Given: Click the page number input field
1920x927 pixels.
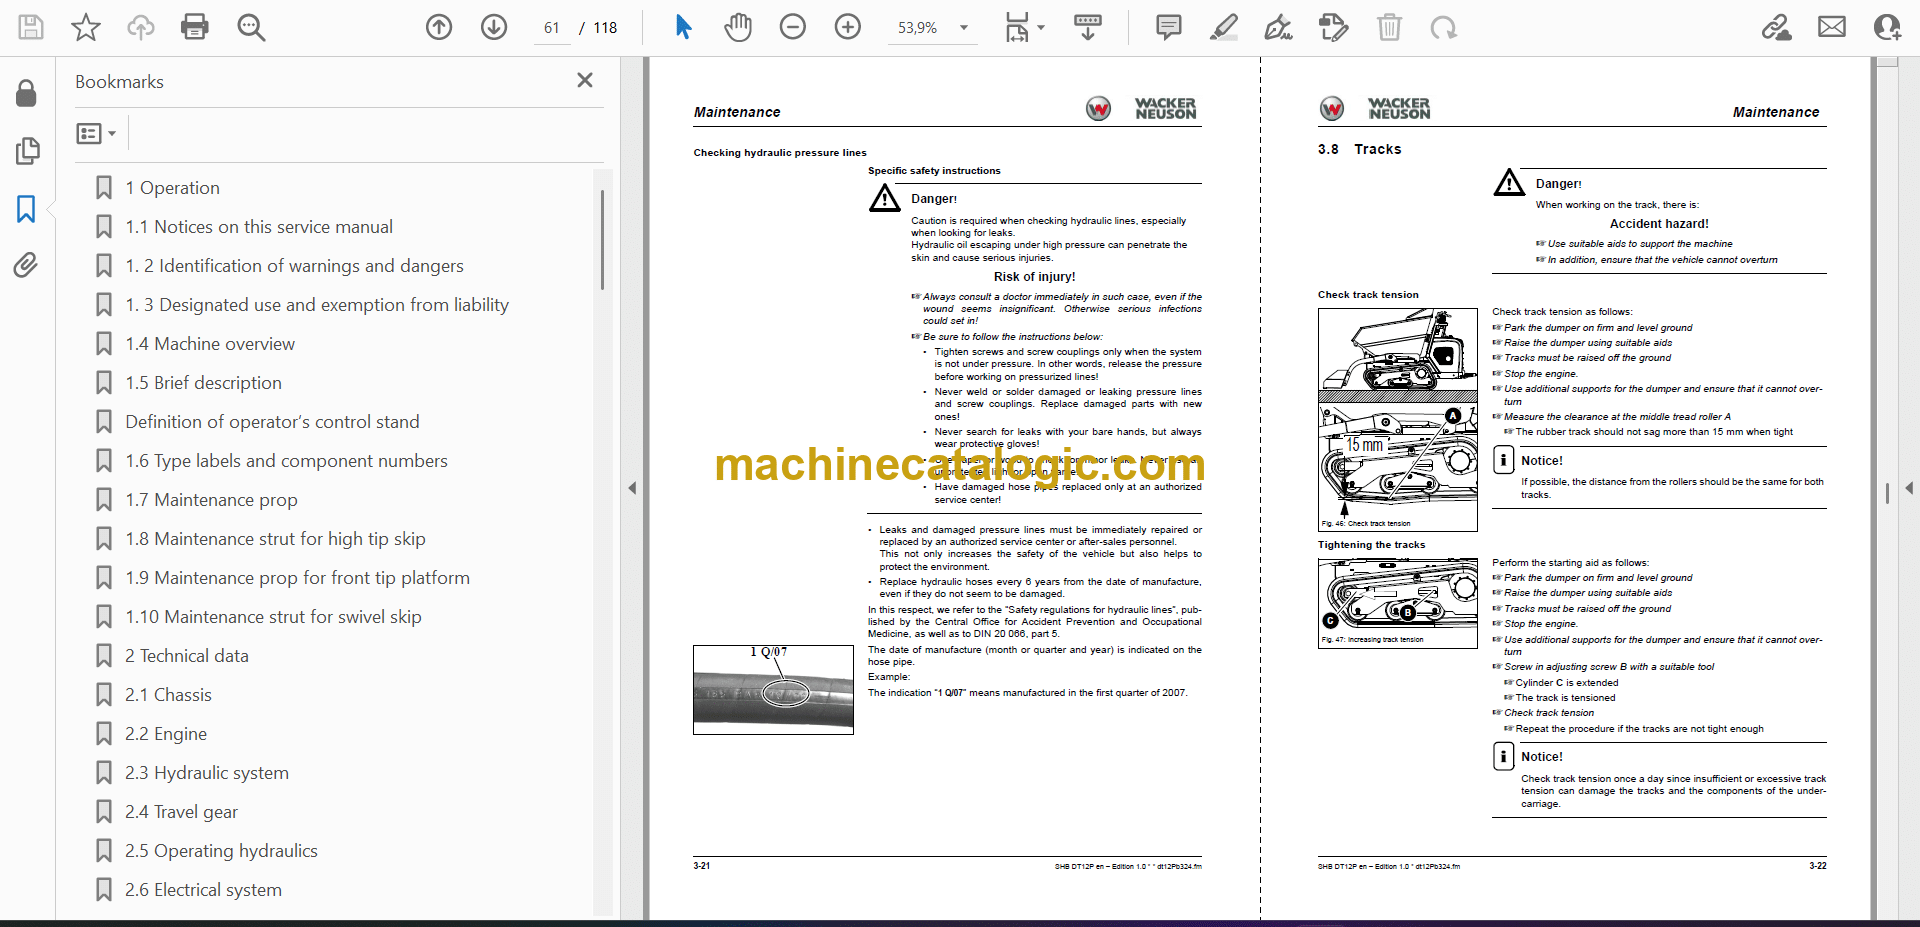Looking at the screenshot, I should (552, 28).
